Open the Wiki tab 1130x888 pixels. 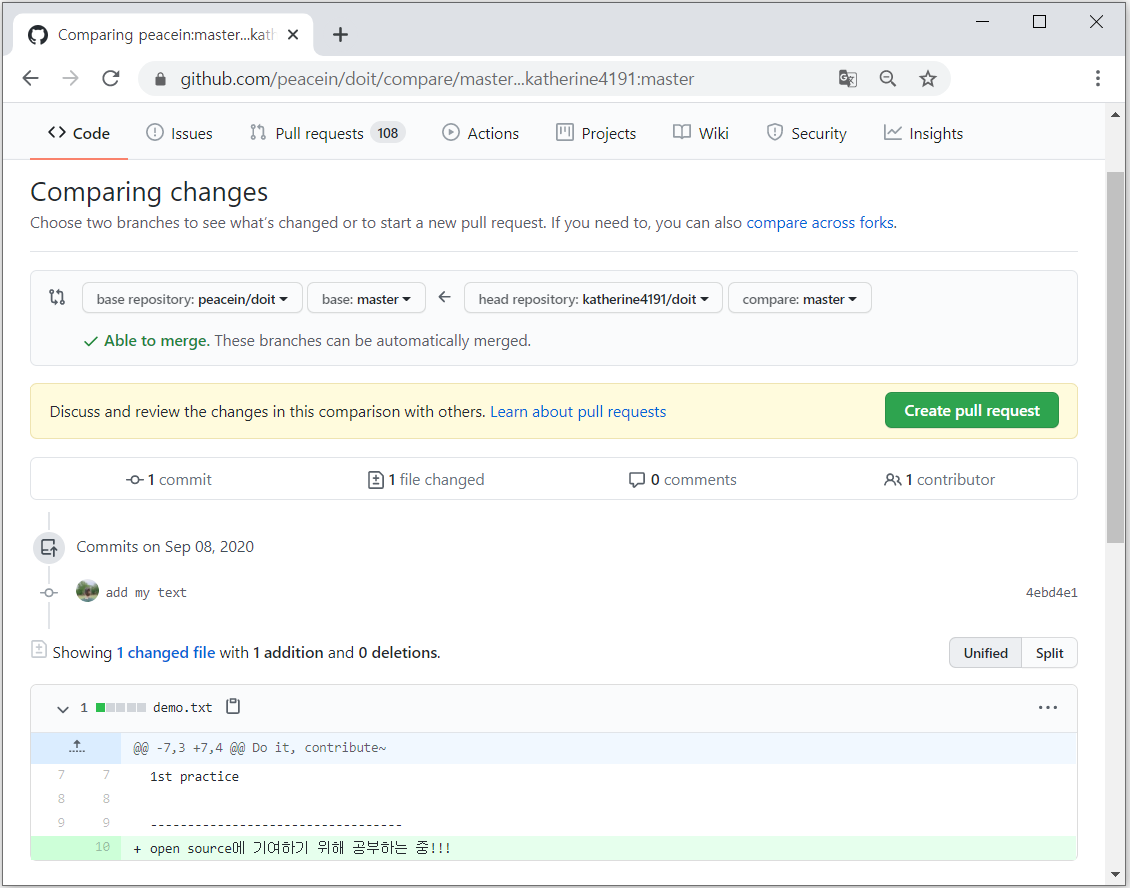click(x=700, y=133)
